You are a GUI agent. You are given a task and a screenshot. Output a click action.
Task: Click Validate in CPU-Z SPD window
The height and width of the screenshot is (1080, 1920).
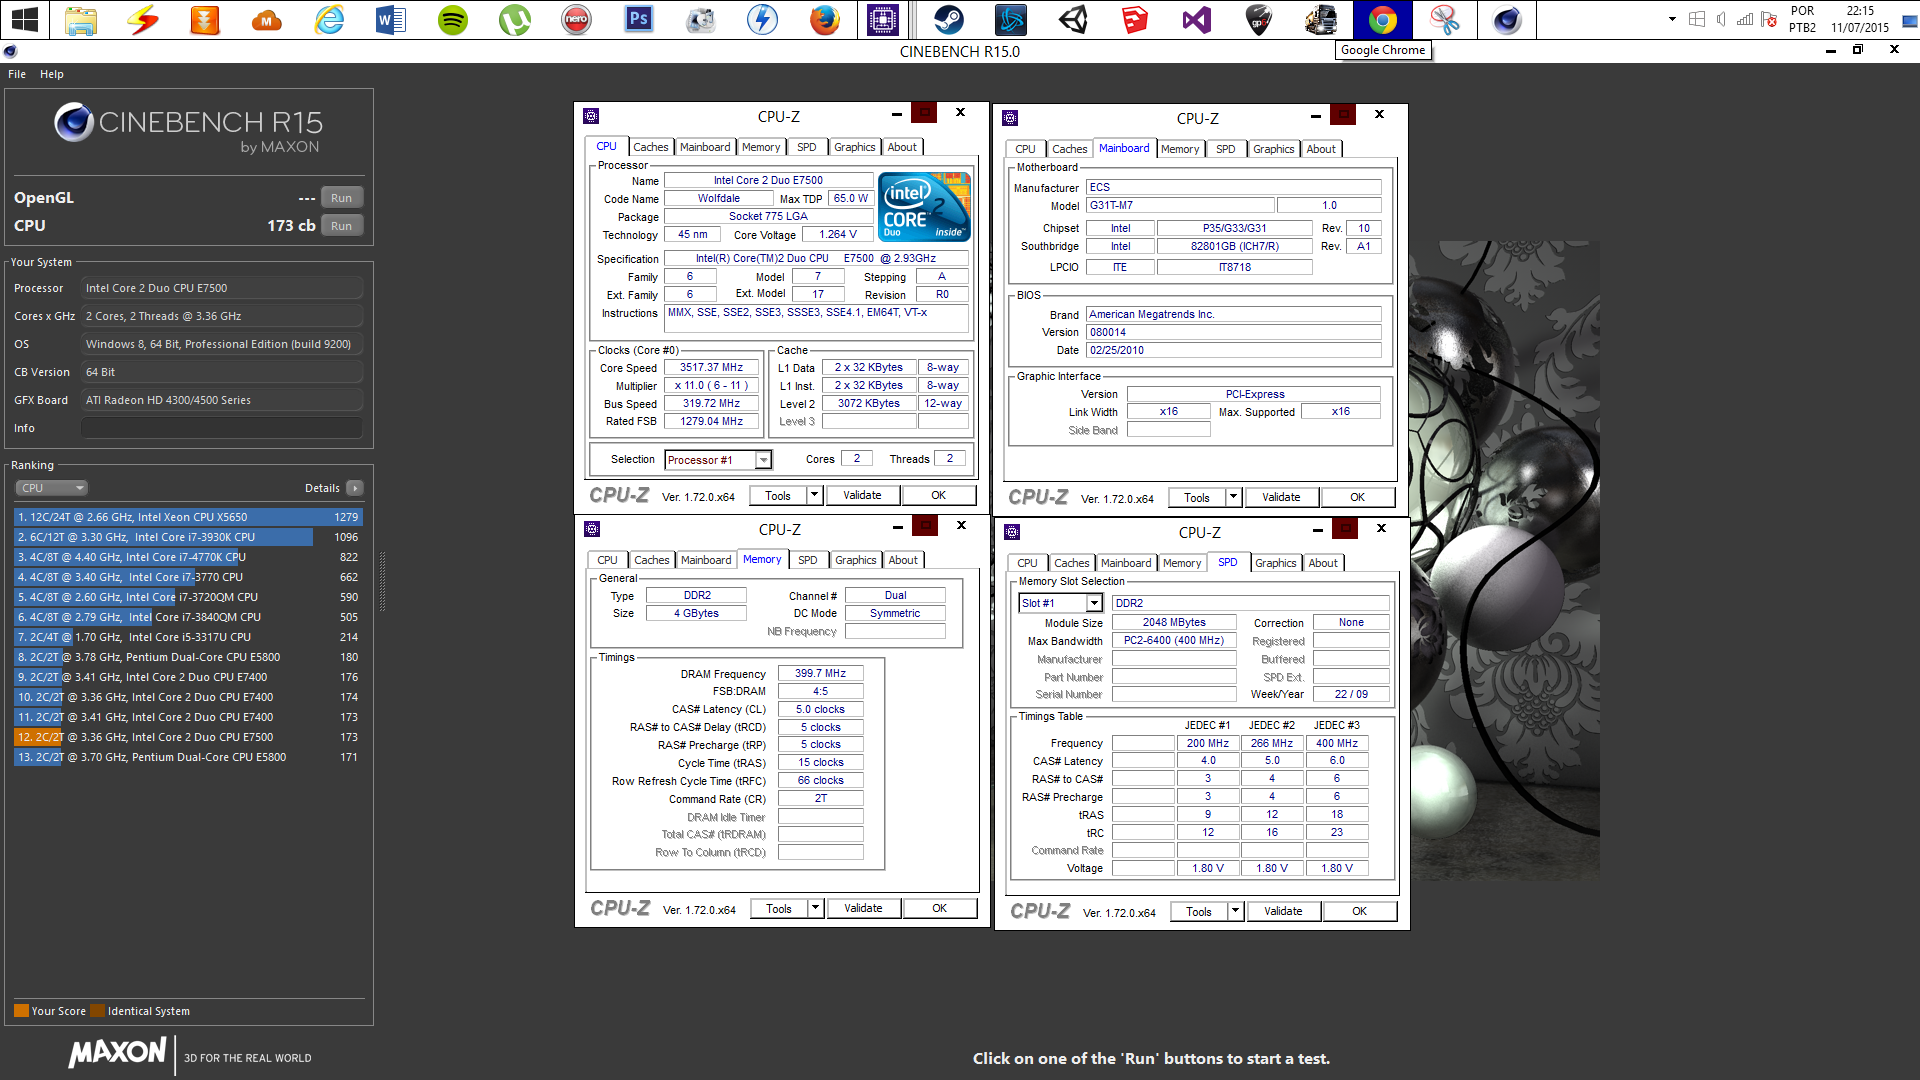[1283, 911]
